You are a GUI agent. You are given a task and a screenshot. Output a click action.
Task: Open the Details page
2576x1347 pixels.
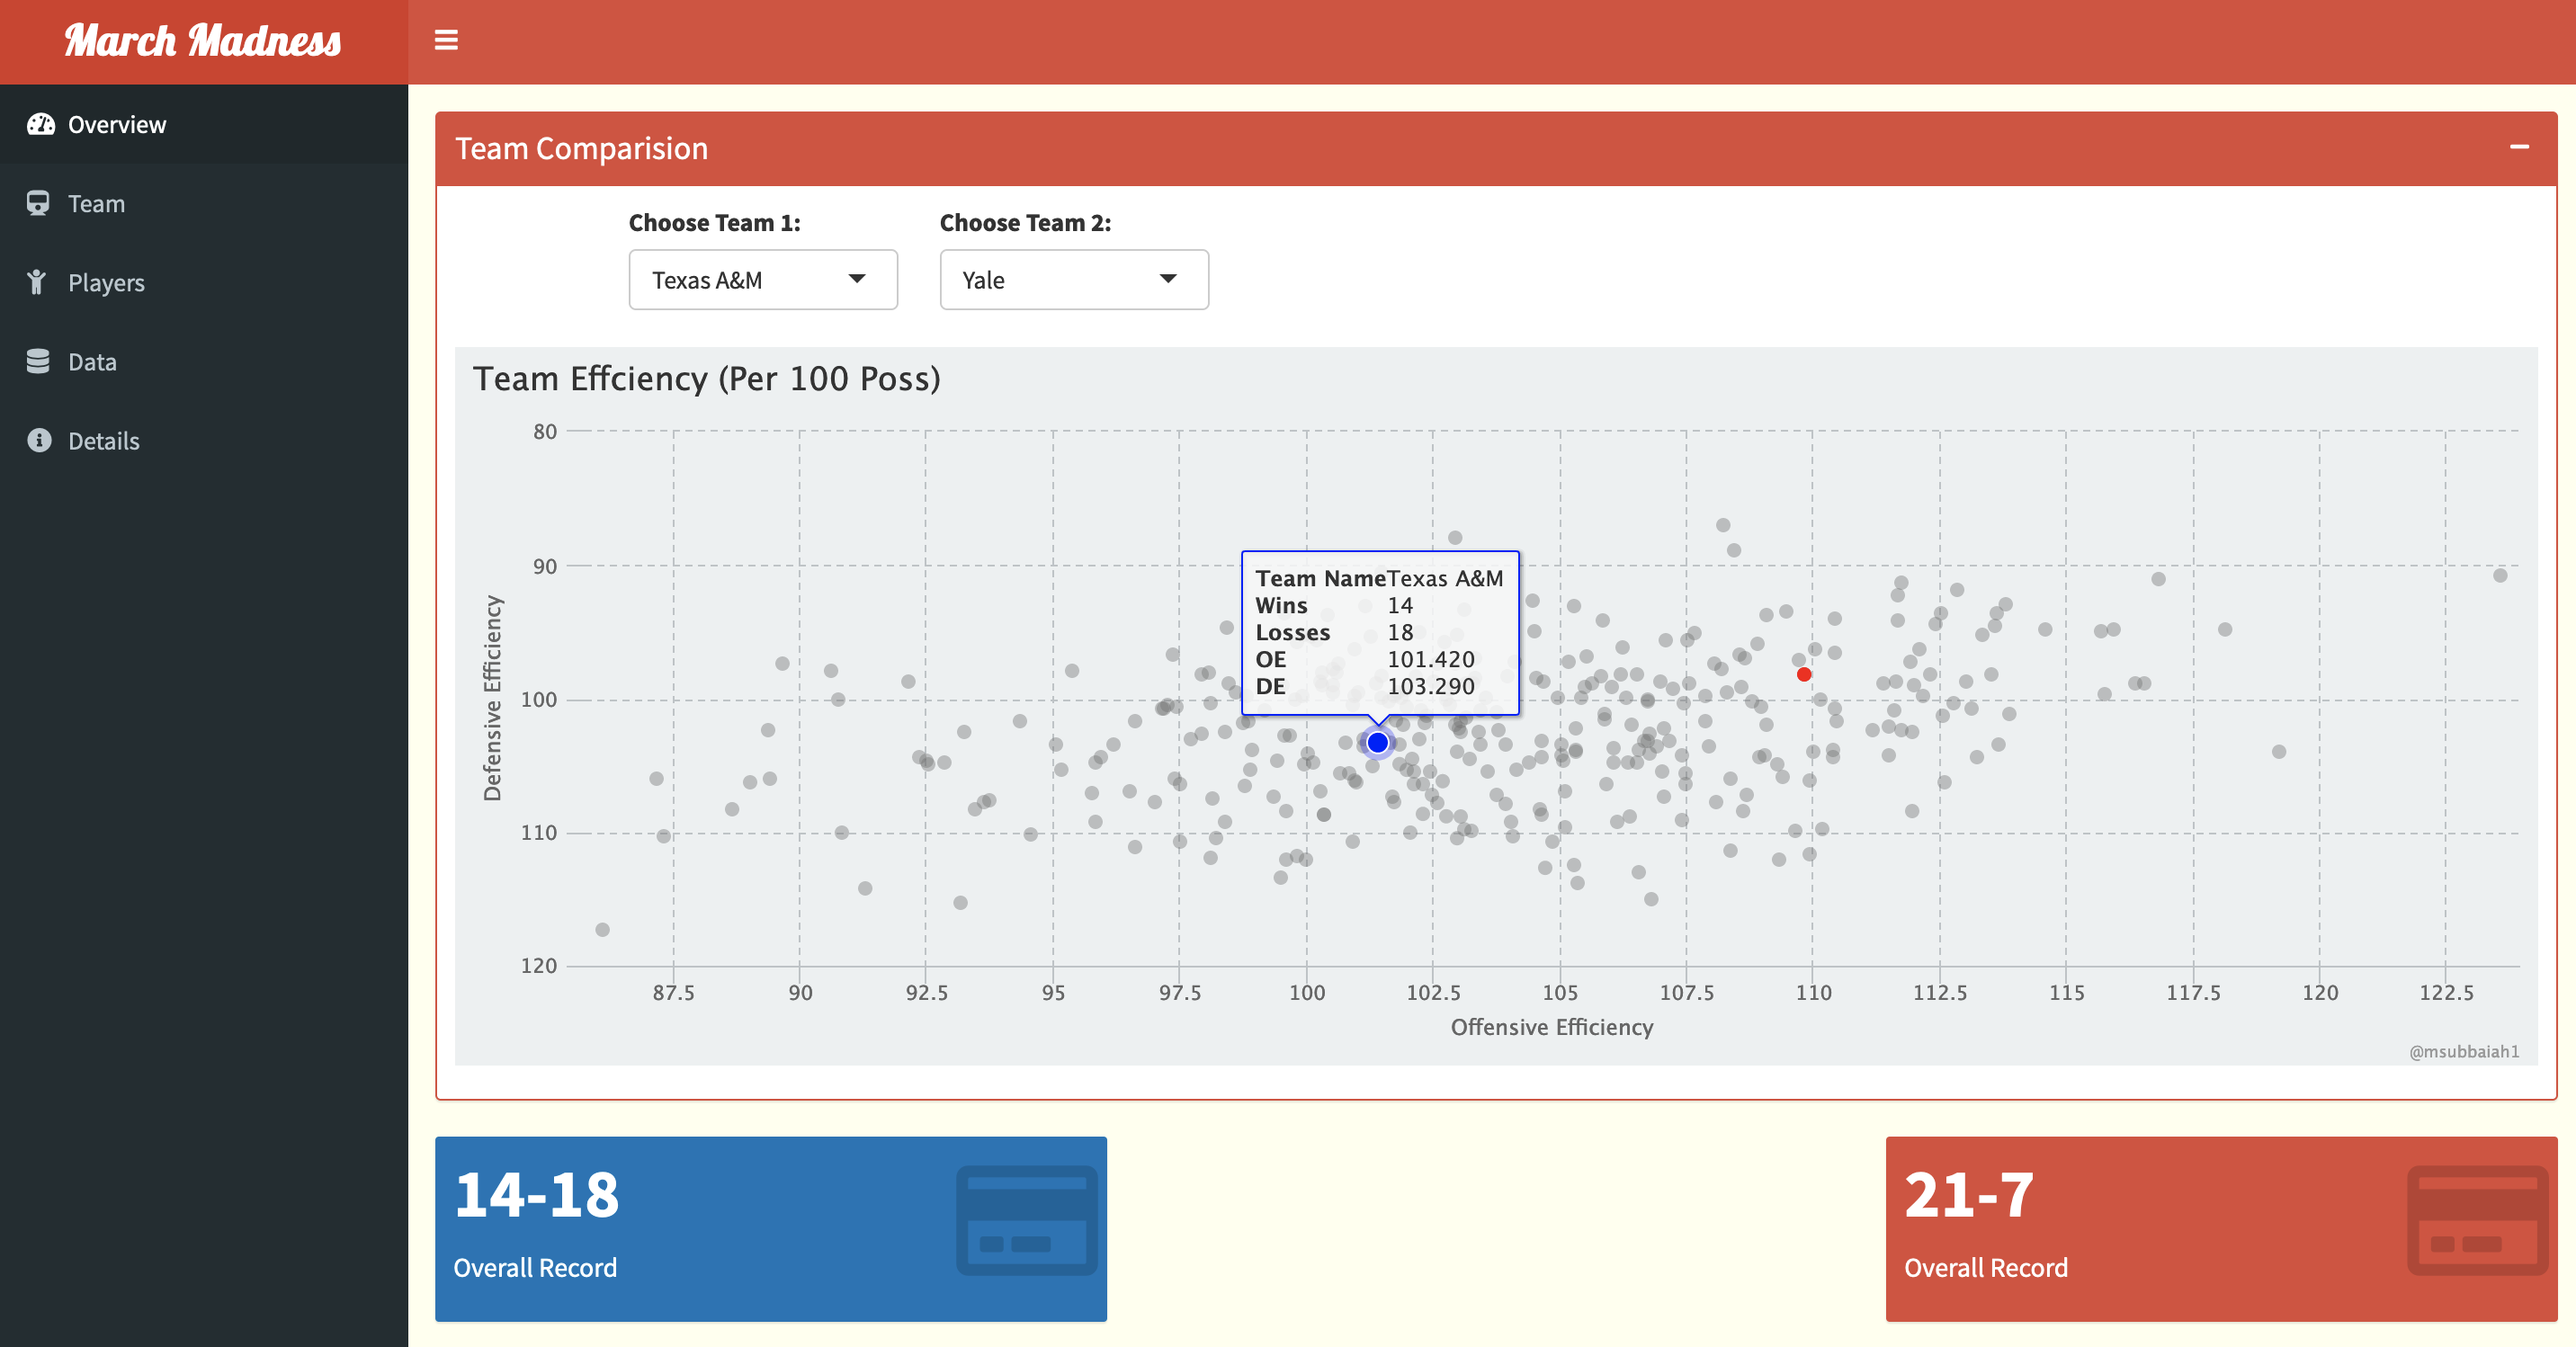(204, 440)
